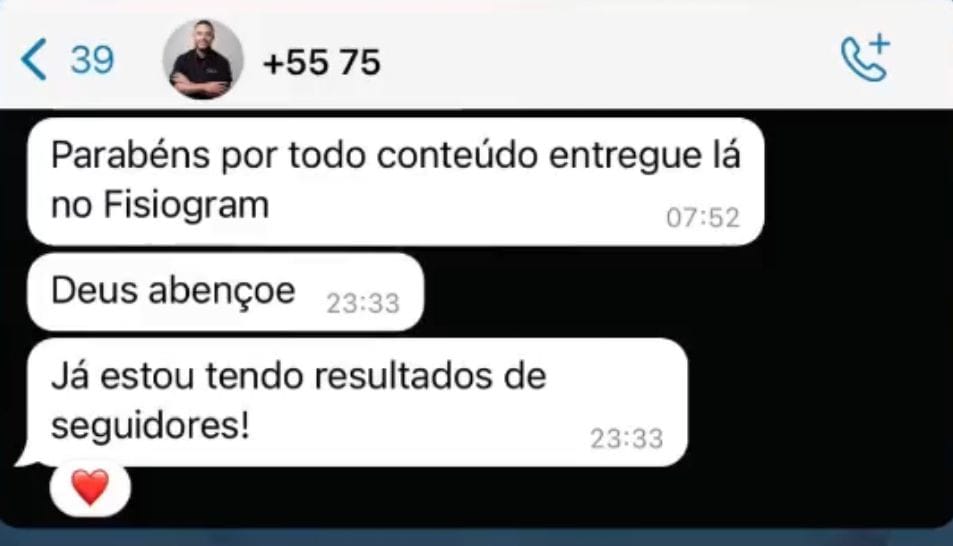Tap the word 'conteúdo' in the first message
This screenshot has height=546, width=953.
coord(457,156)
